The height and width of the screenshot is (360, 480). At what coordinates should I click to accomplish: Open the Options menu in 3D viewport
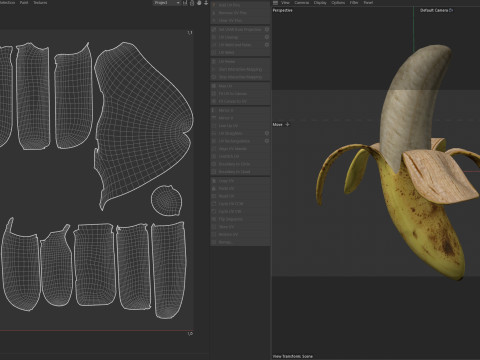coord(338,3)
